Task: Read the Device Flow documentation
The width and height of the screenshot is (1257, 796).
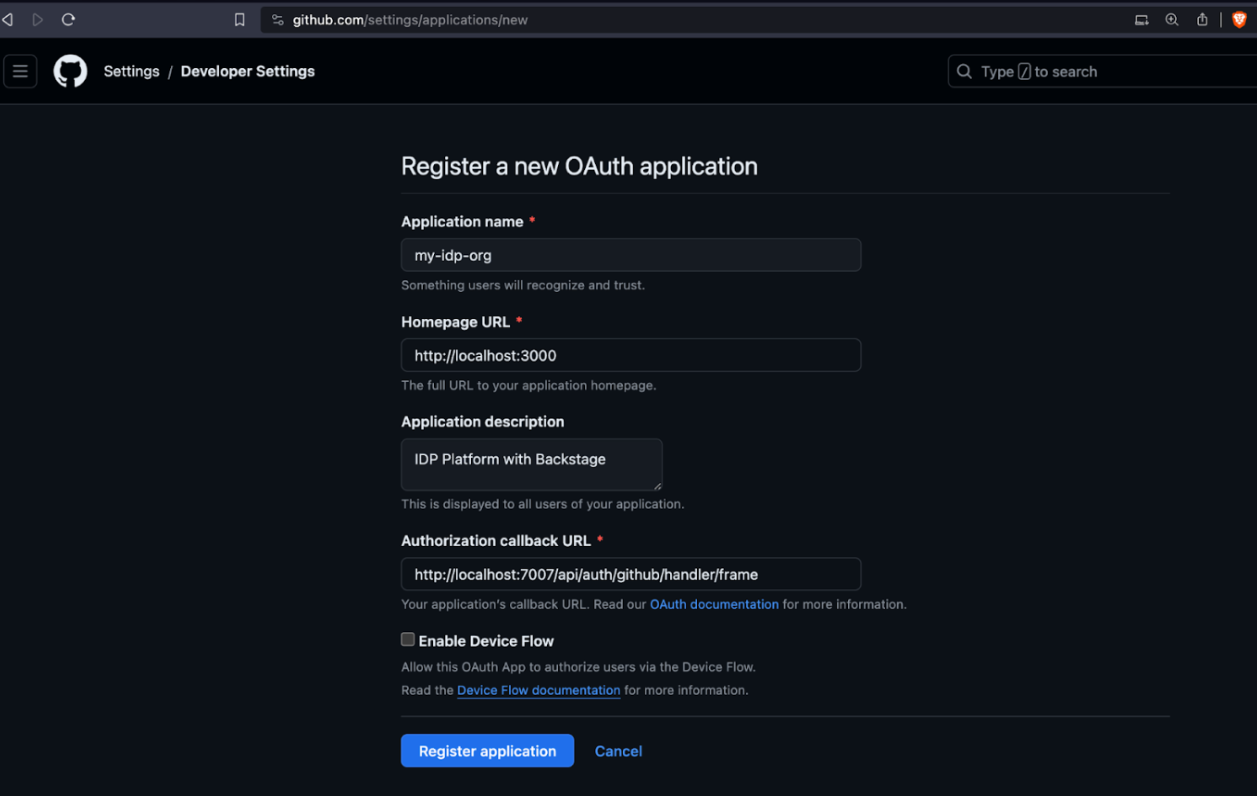Action: coord(538,690)
